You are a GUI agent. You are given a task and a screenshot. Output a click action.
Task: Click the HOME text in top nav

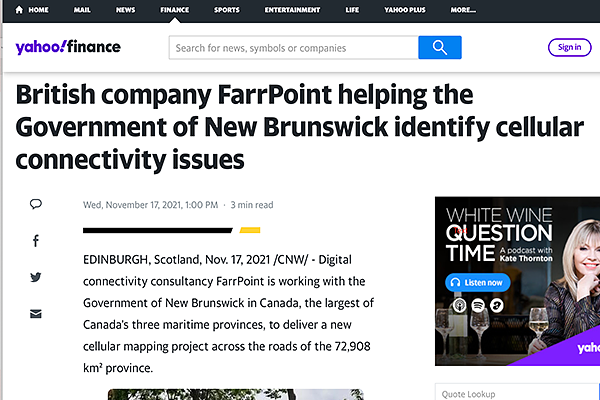point(38,10)
